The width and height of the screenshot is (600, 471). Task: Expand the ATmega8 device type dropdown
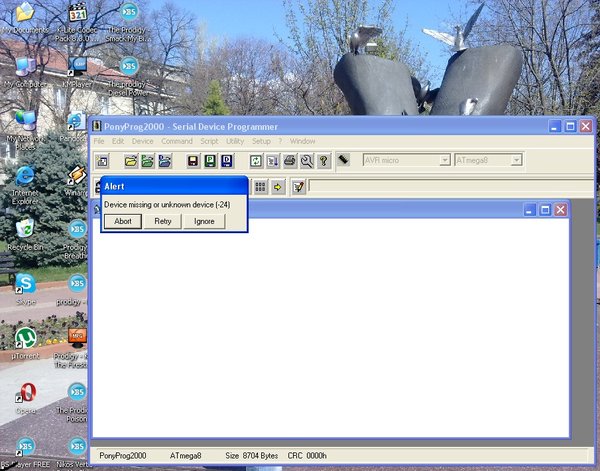coord(516,160)
